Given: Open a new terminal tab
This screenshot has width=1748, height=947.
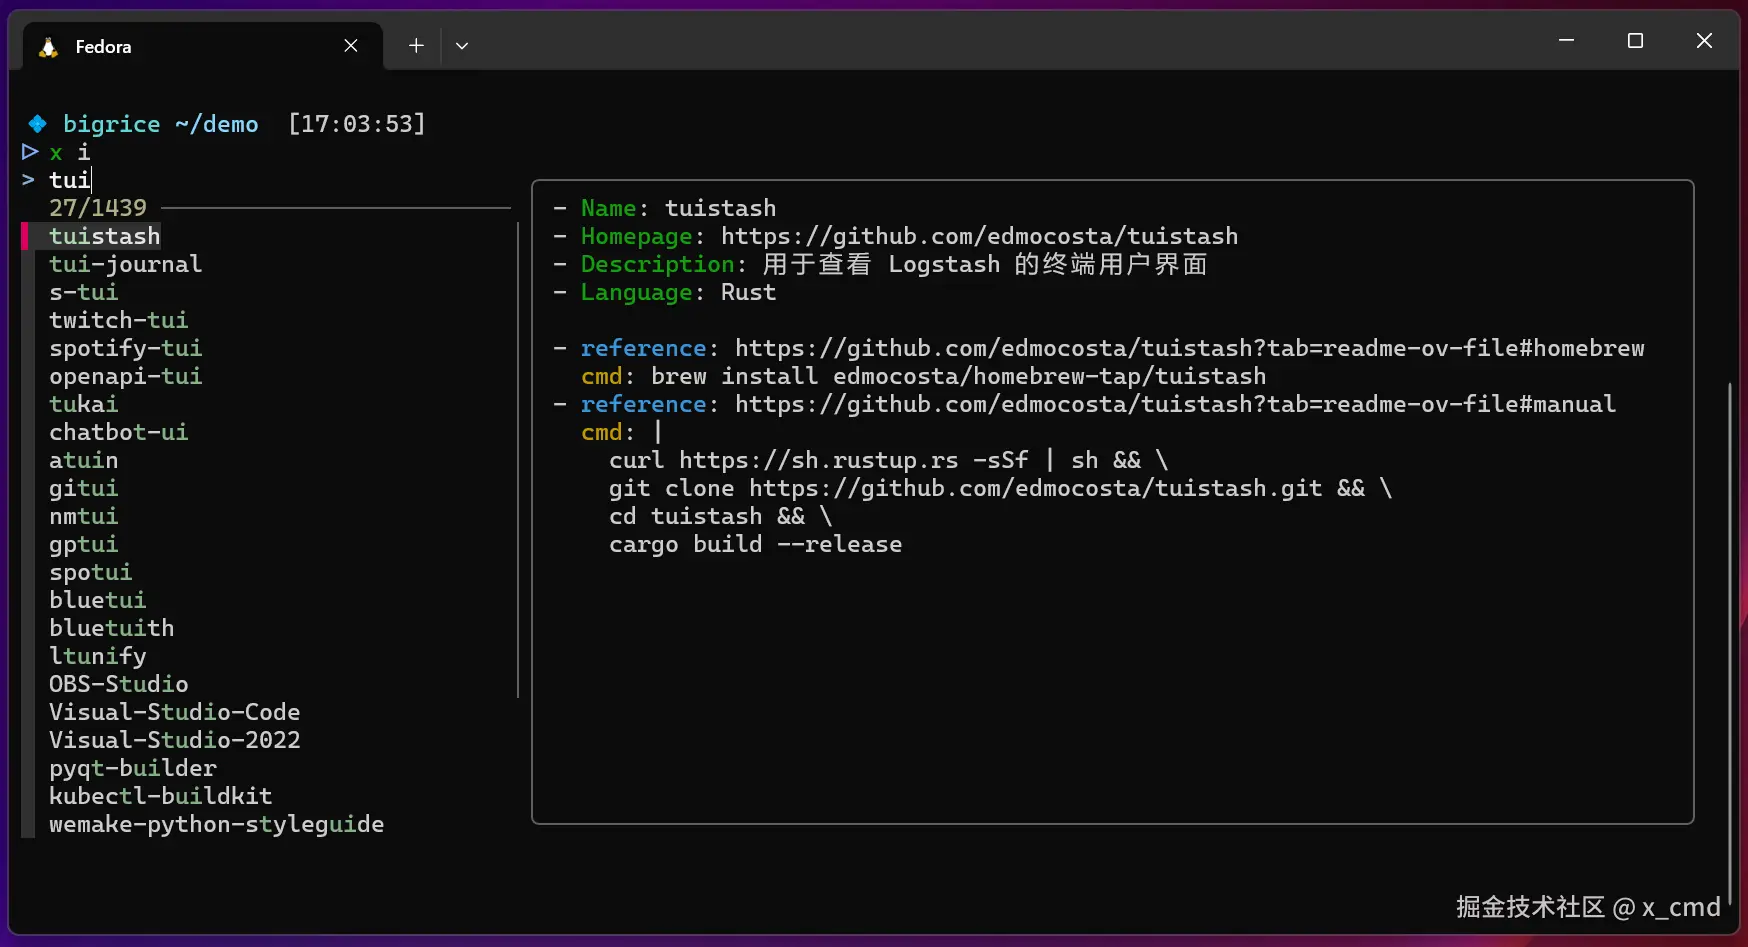Looking at the screenshot, I should [416, 46].
